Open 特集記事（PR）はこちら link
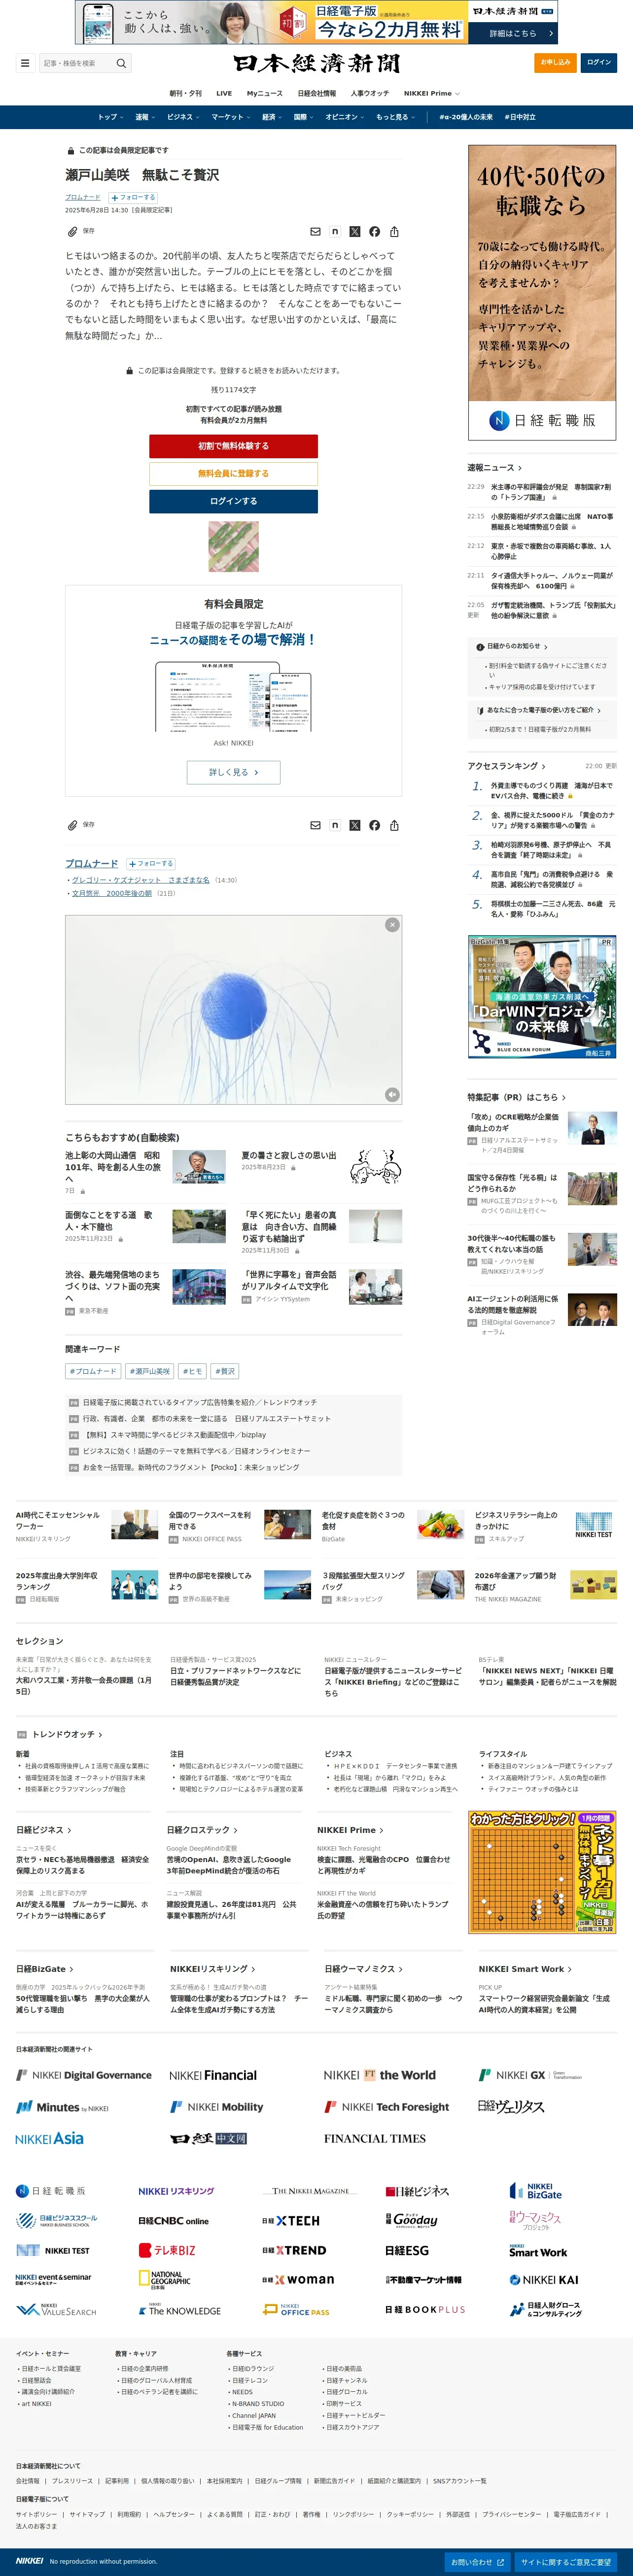633x2576 pixels. [516, 1097]
